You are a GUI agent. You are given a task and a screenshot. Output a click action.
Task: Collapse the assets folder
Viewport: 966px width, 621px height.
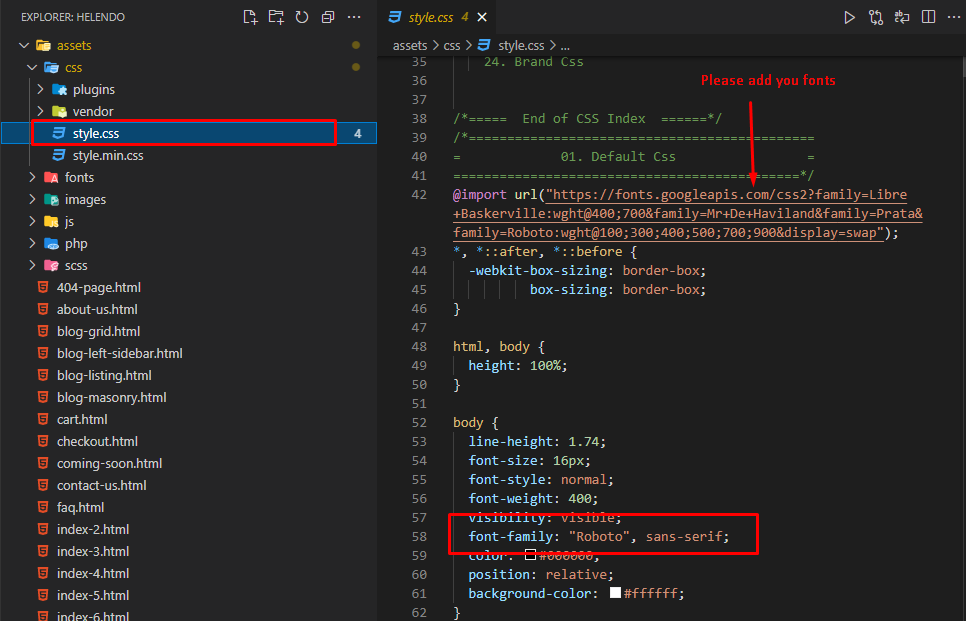[25, 46]
